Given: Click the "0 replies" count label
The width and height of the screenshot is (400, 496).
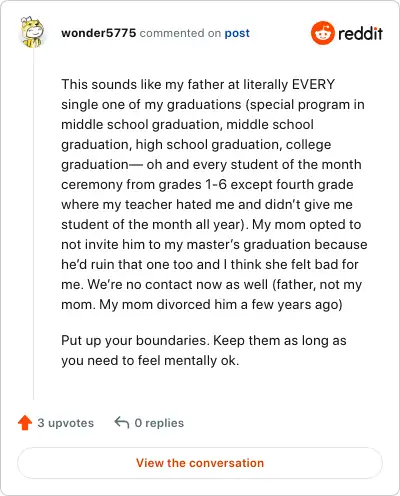Looking at the screenshot, I should pyautogui.click(x=159, y=423).
